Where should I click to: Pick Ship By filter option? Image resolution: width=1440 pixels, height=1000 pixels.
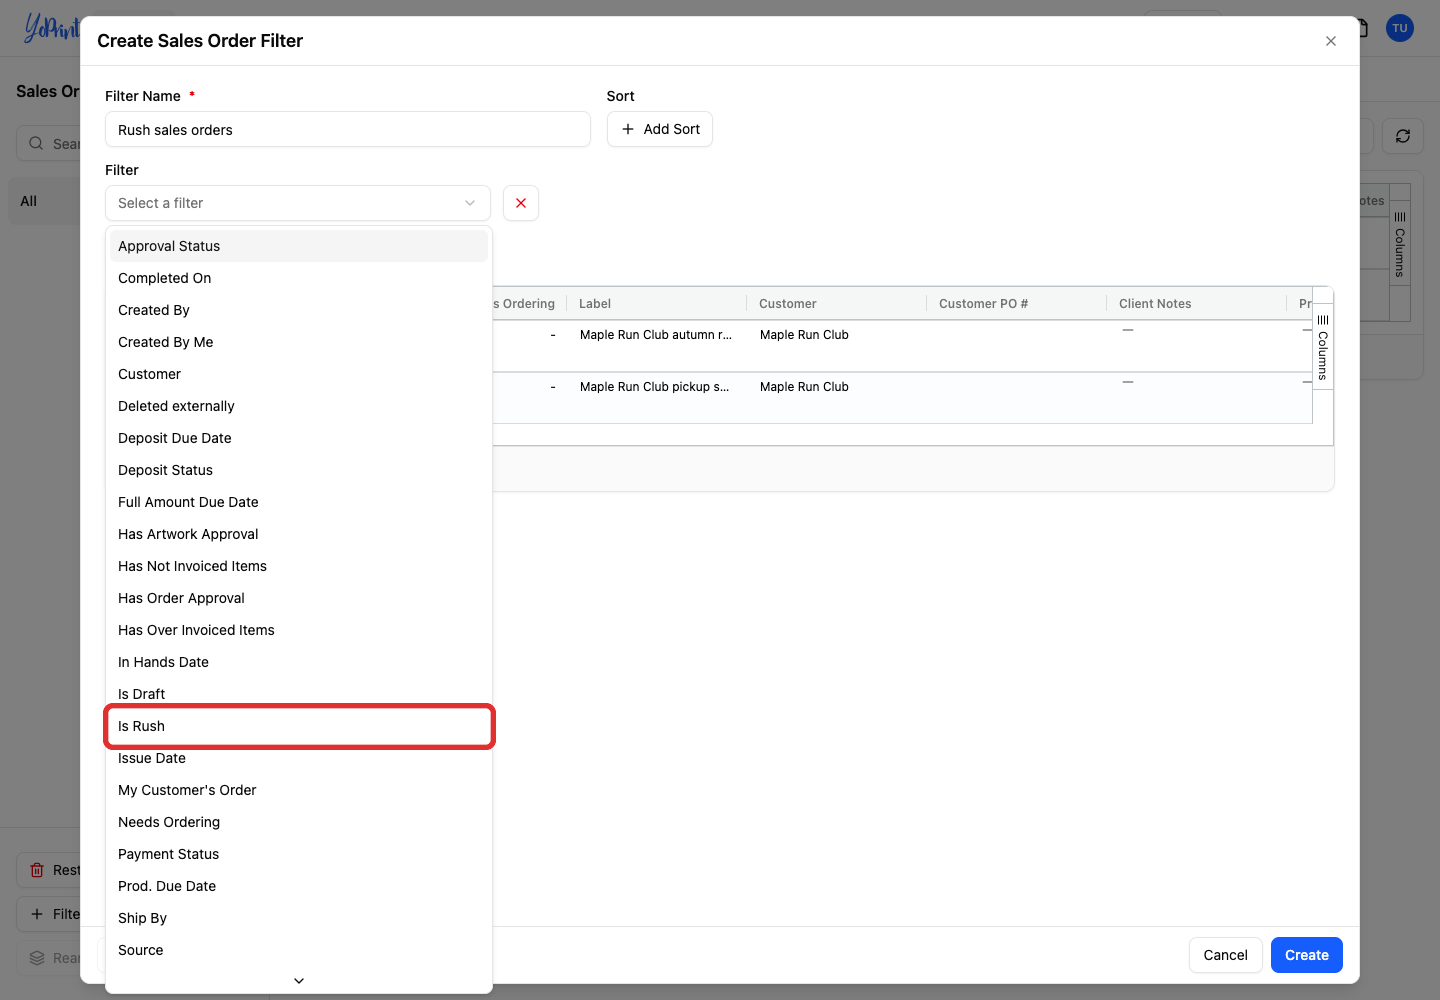pos(299,918)
